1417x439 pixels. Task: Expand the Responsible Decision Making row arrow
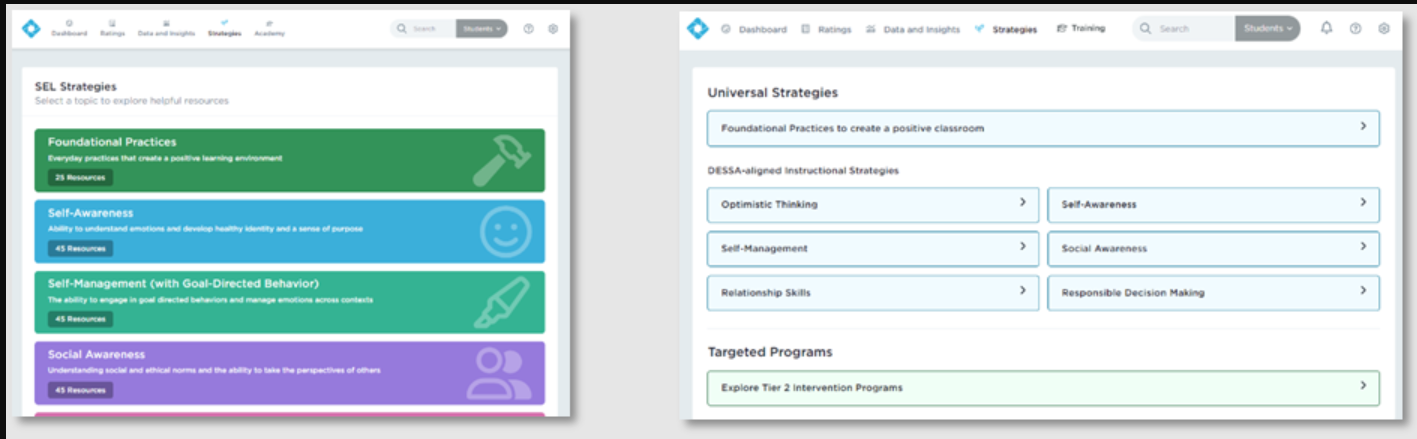[x=1363, y=291]
